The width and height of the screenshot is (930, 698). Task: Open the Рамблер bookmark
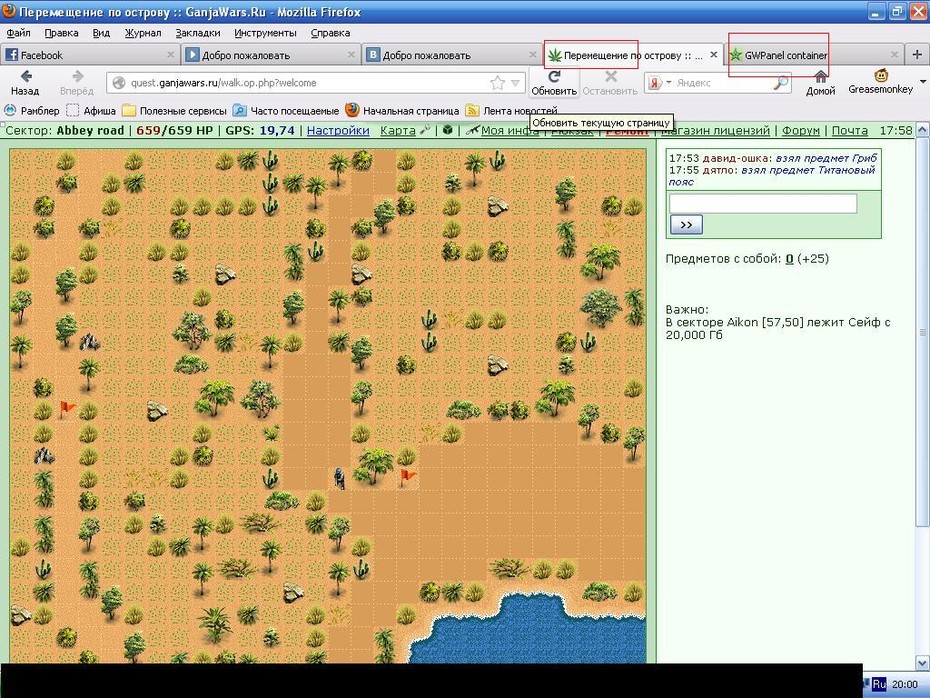tap(31, 110)
